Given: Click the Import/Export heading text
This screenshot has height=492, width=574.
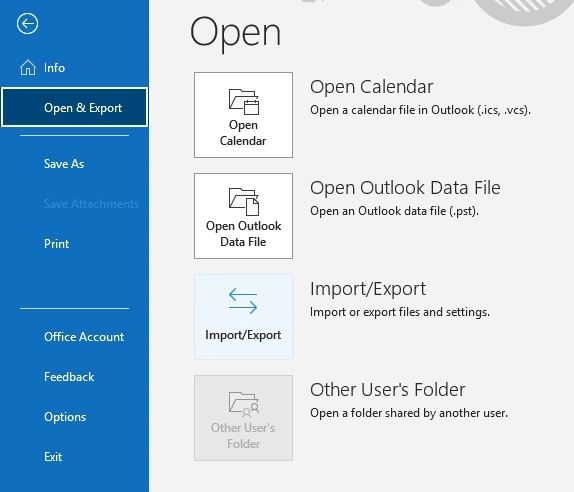Looking at the screenshot, I should point(368,289).
